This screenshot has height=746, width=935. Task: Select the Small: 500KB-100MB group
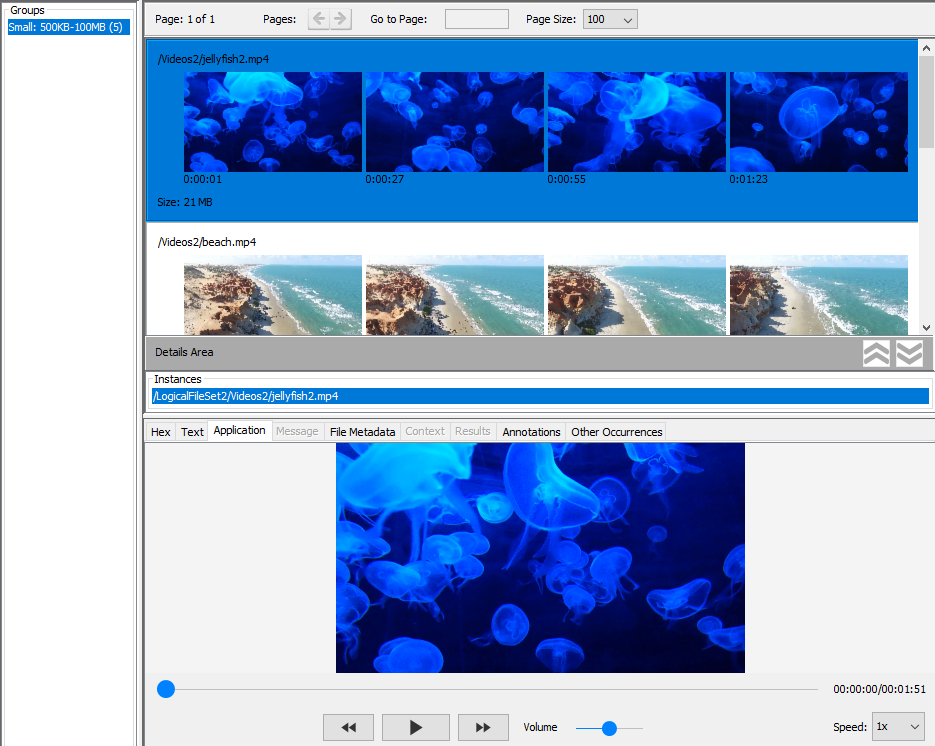pyautogui.click(x=66, y=27)
